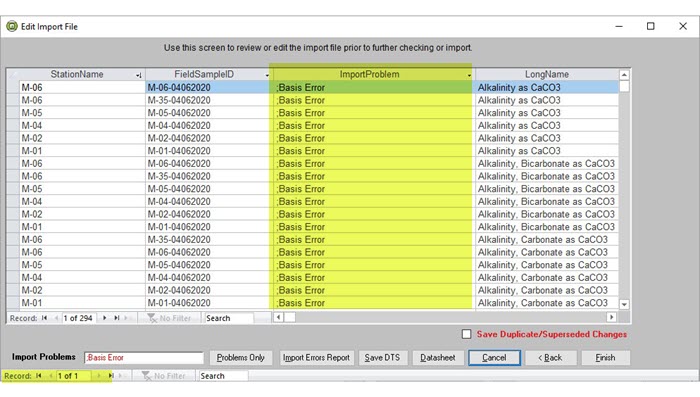Go to next record in the bottom 1 of 1 navigator

99,376
